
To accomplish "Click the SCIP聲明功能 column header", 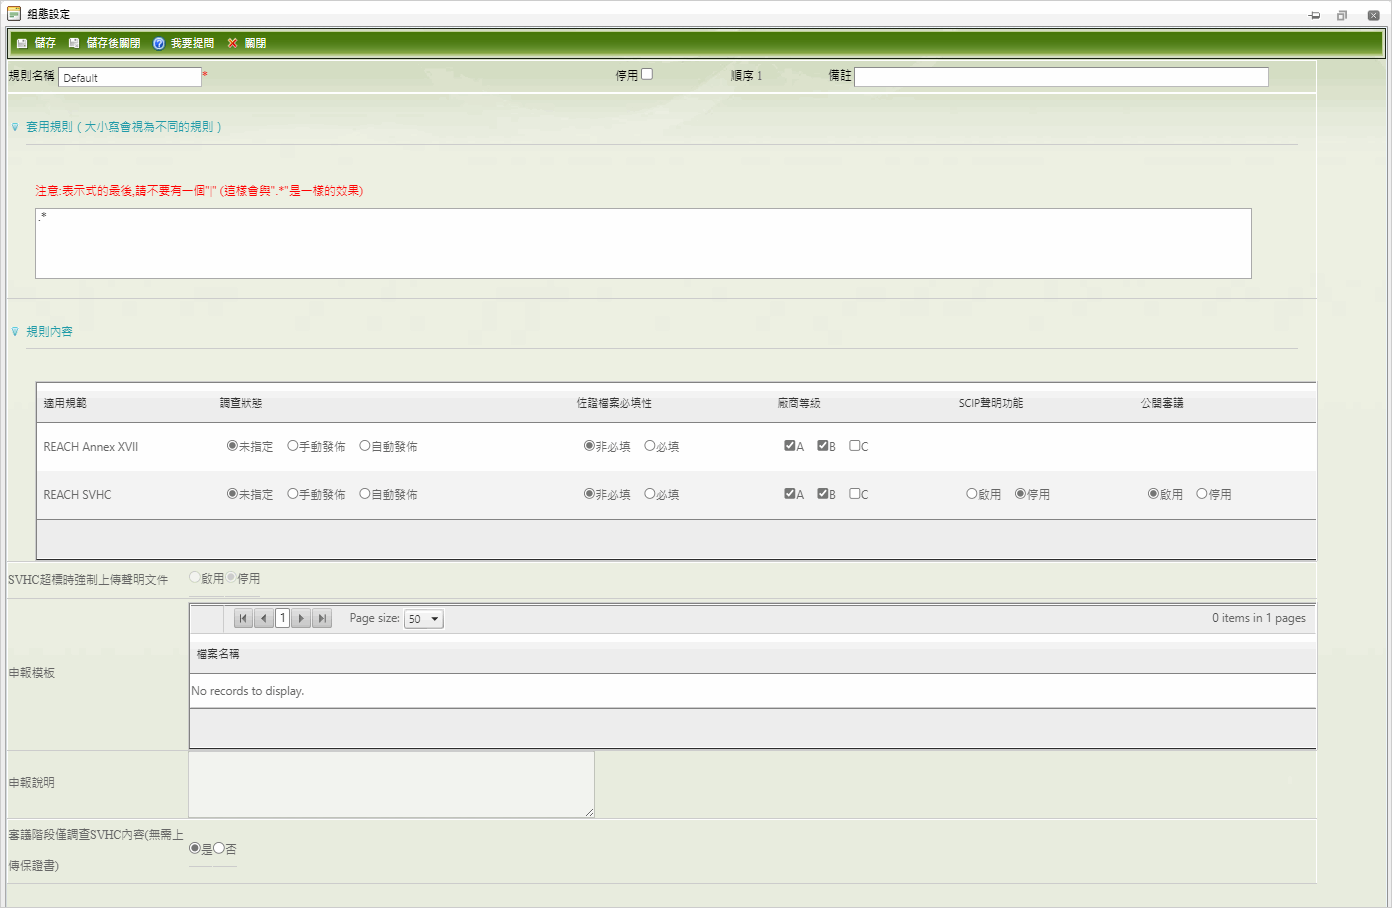I will [991, 403].
